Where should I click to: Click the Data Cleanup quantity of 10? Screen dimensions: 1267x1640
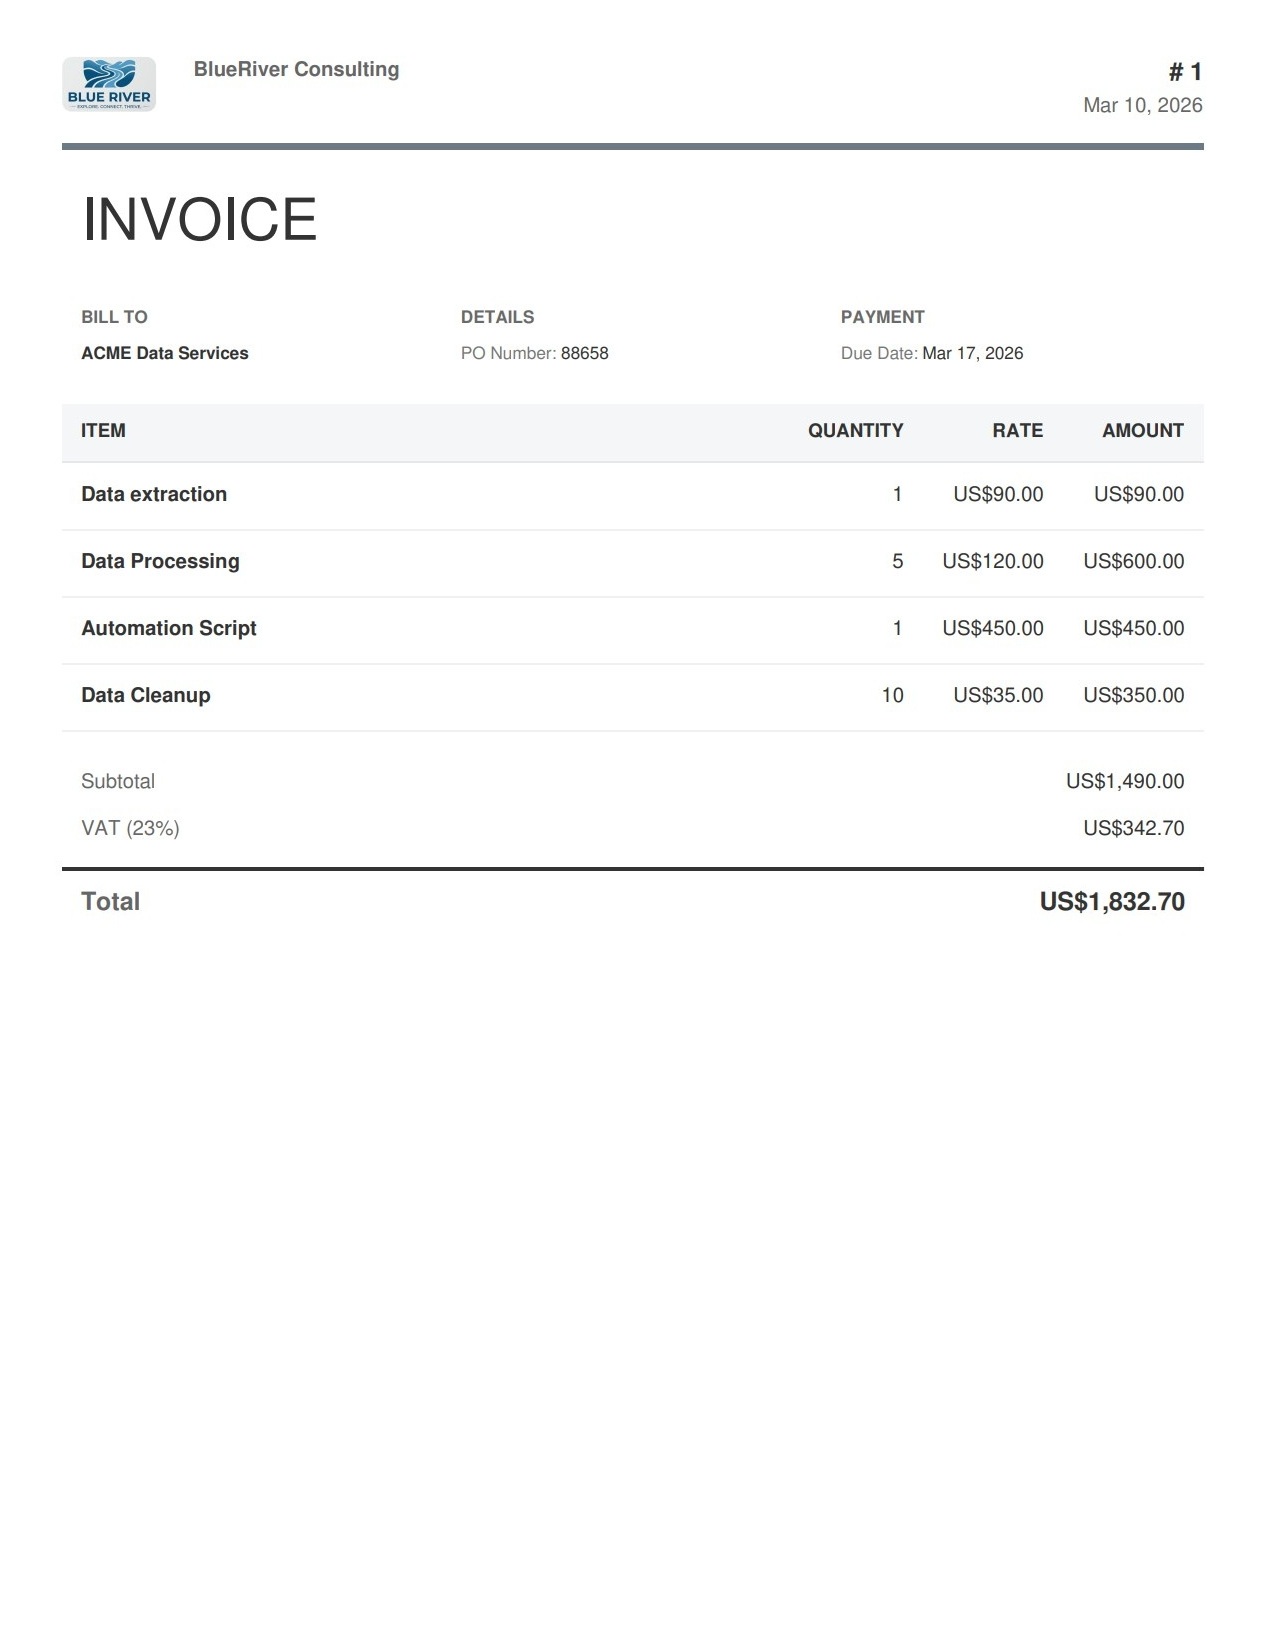pos(892,695)
